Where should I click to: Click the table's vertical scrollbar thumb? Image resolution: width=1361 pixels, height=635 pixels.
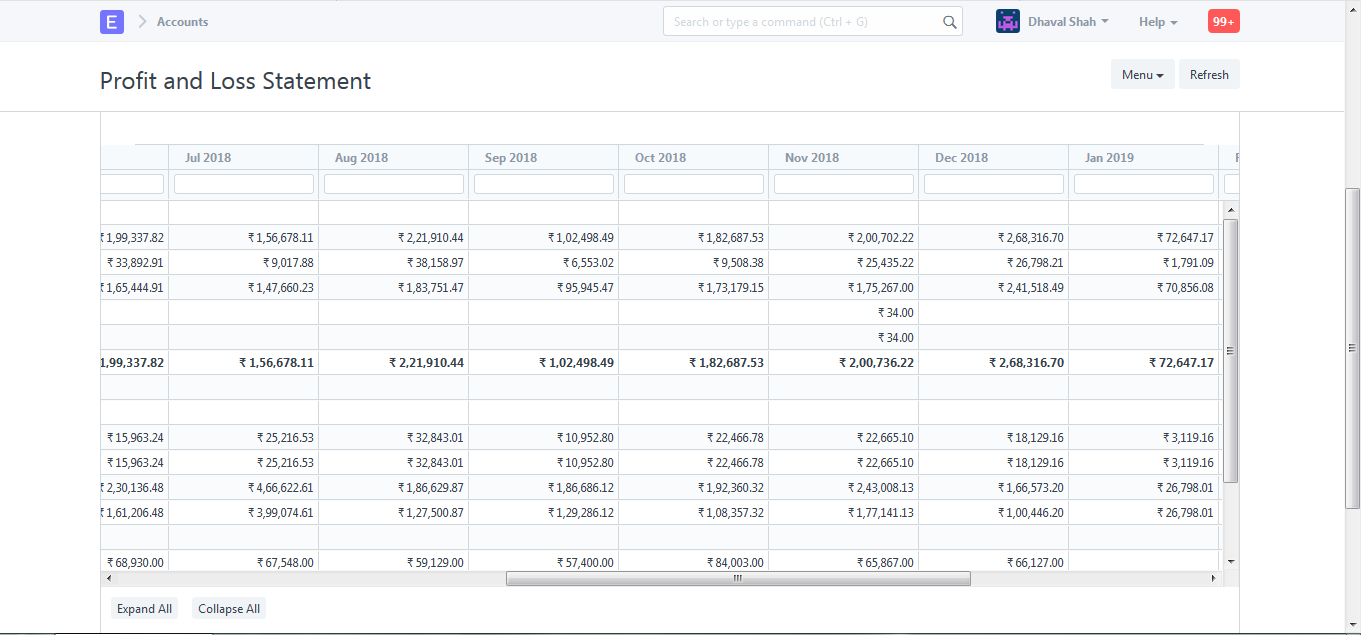click(1231, 350)
